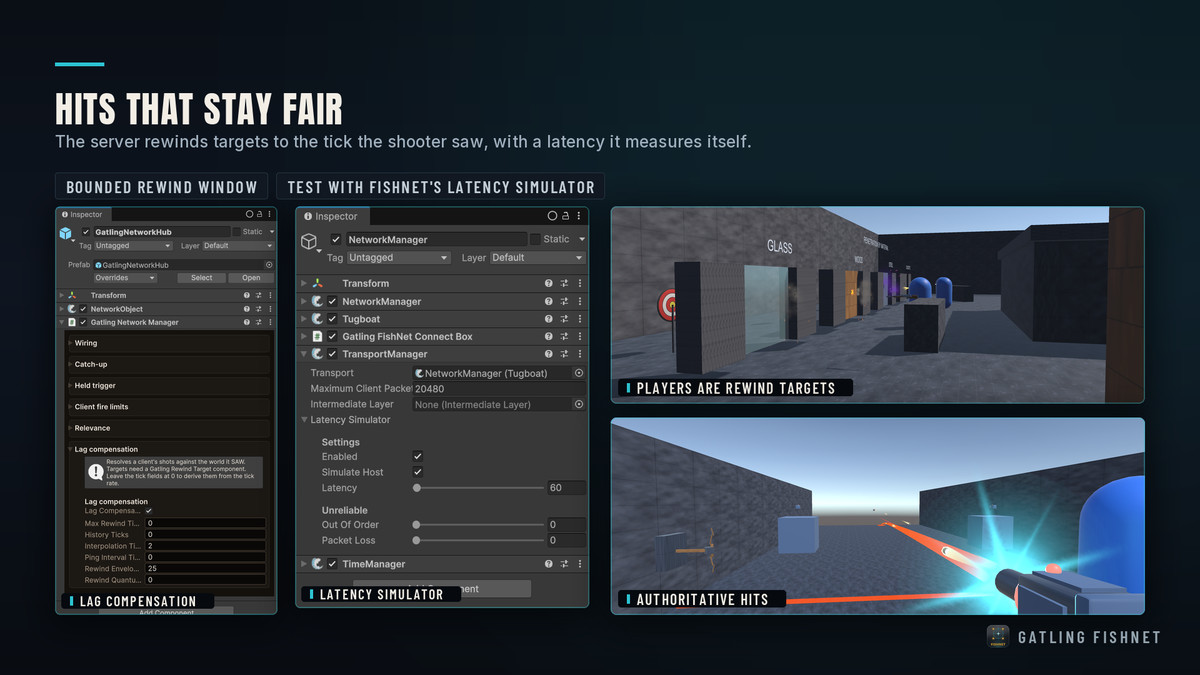Open the Tag Untagged dropdown for NetworkManager

pos(398,257)
